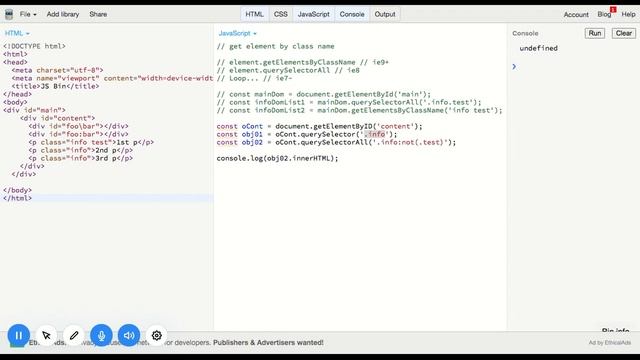Click the 'const obj01' code line
Viewport: 640px width, 360px height.
pyautogui.click(x=307, y=134)
